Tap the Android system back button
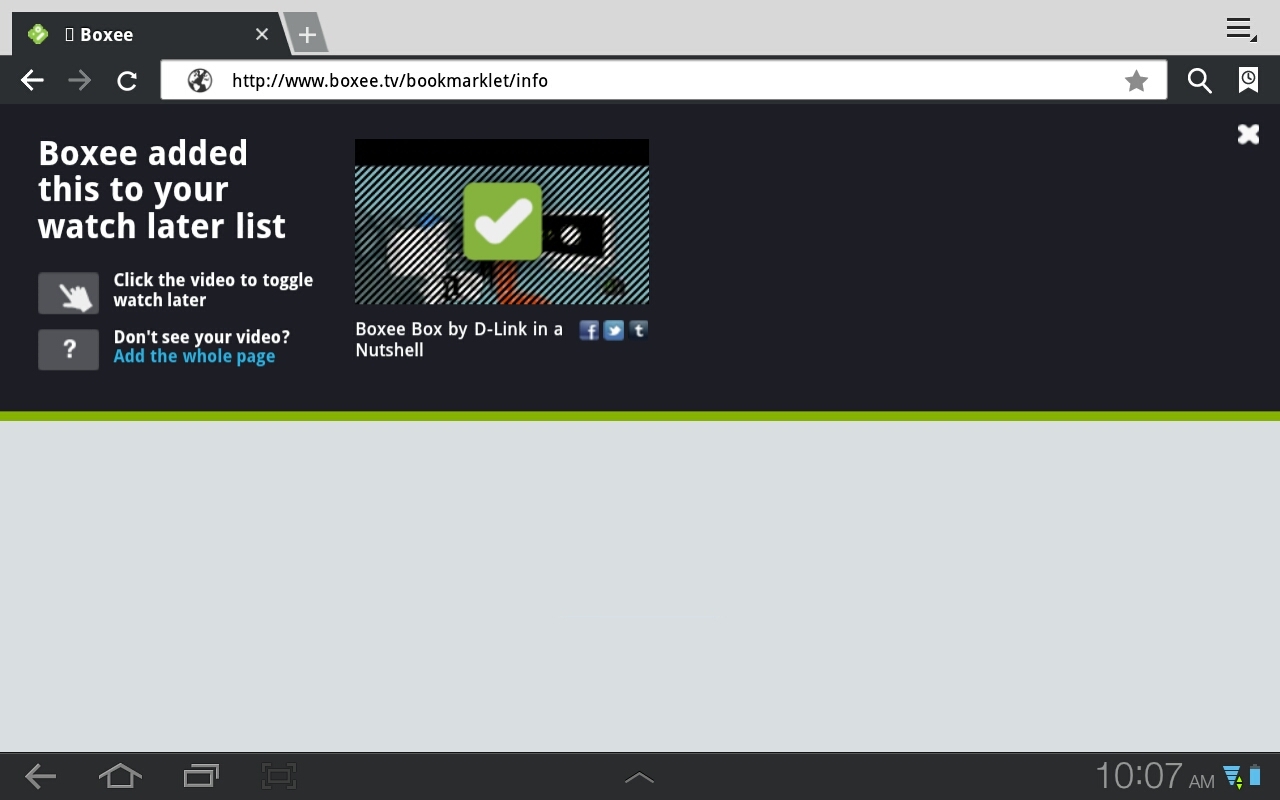Image resolution: width=1280 pixels, height=800 pixels. (x=40, y=776)
